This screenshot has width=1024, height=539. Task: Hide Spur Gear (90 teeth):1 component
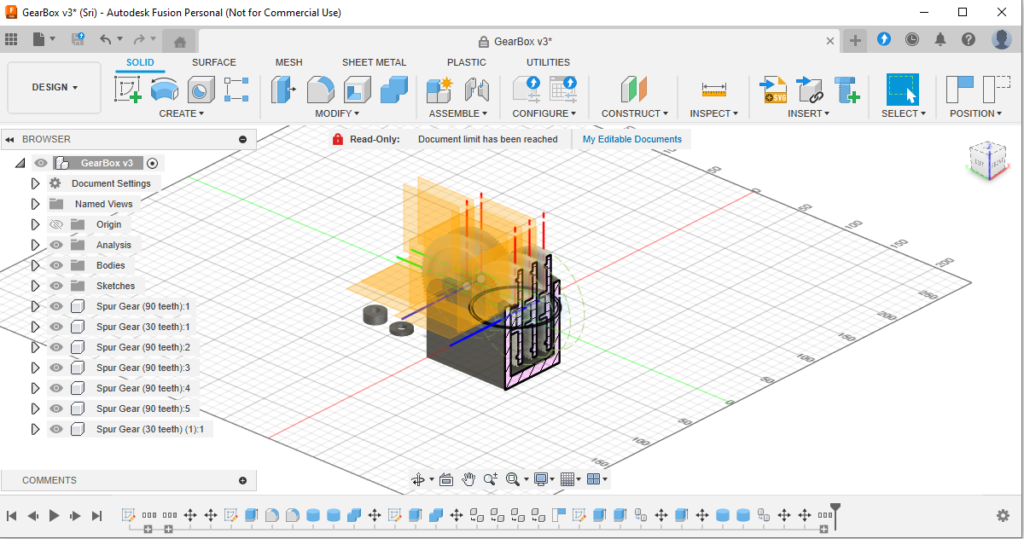(56, 306)
